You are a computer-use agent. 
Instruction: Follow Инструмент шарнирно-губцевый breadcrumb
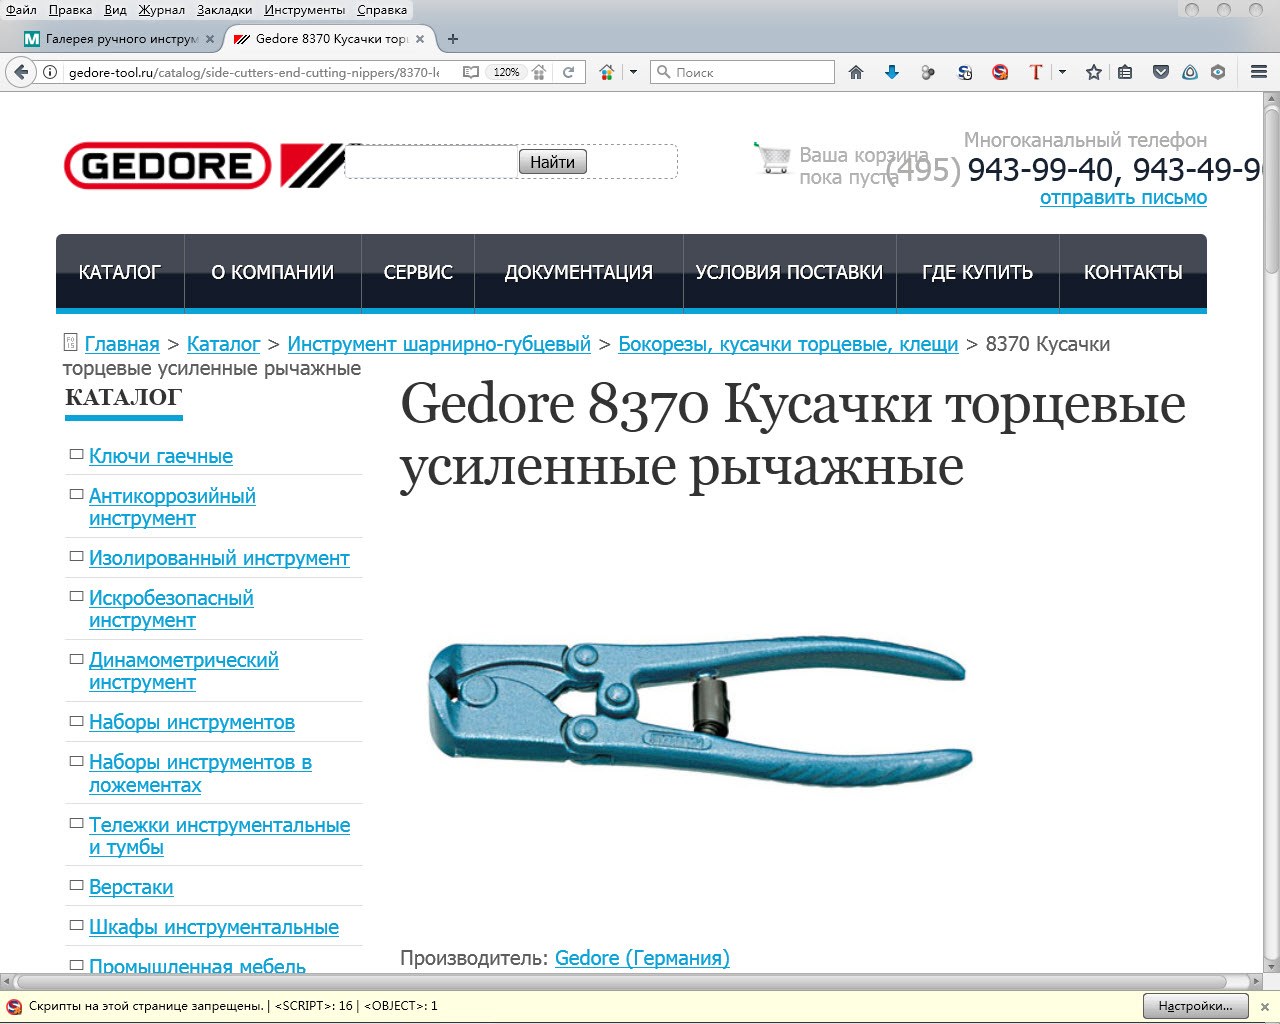coord(439,344)
